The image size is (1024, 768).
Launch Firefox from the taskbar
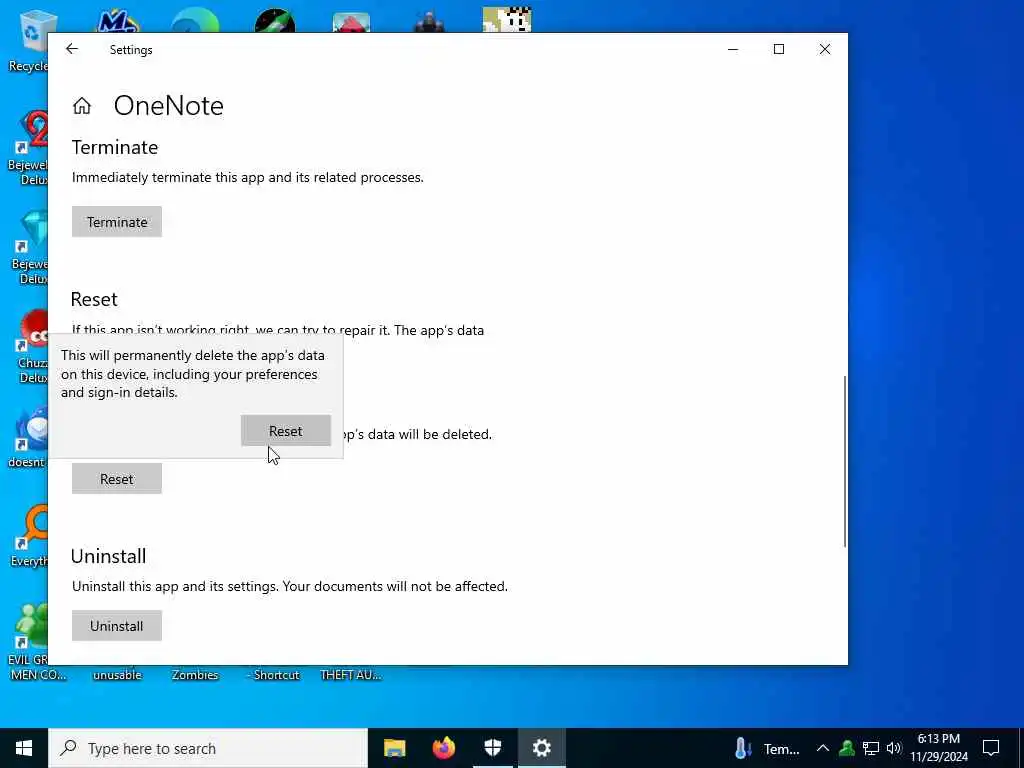(x=444, y=748)
